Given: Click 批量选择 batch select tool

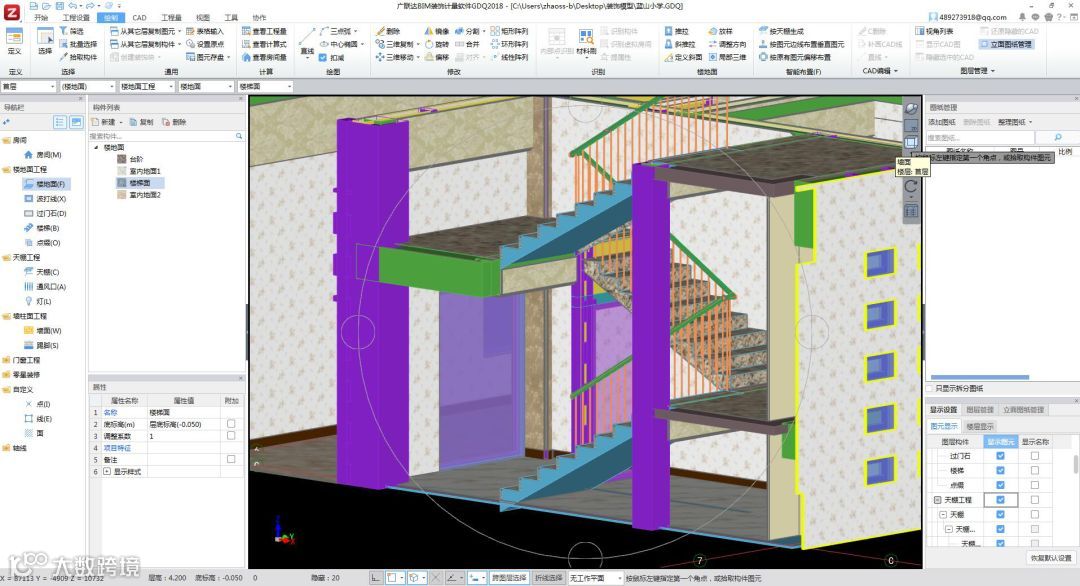Looking at the screenshot, I should point(78,44).
